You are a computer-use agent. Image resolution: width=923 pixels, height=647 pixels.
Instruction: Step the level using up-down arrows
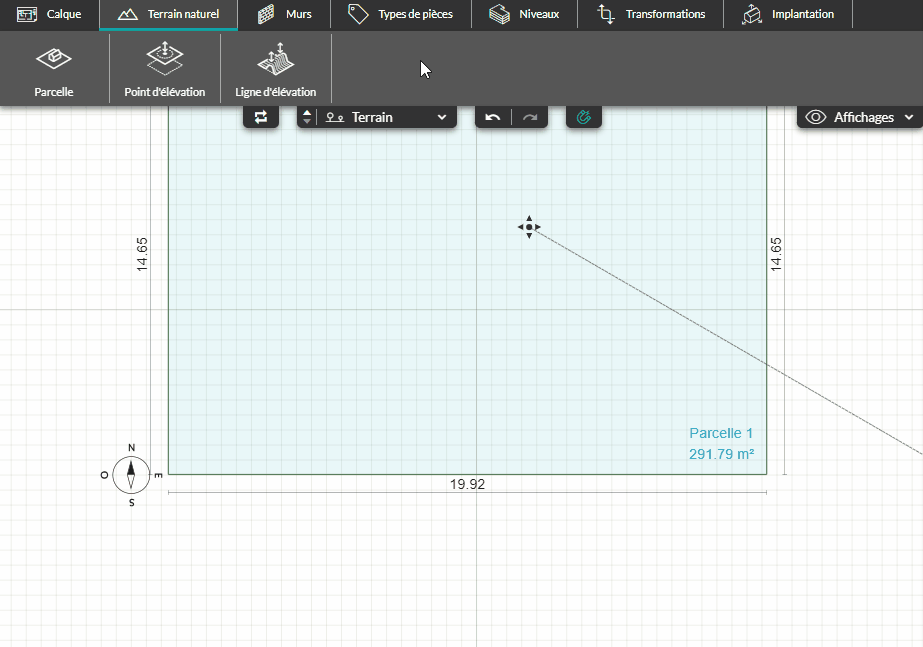click(x=307, y=117)
